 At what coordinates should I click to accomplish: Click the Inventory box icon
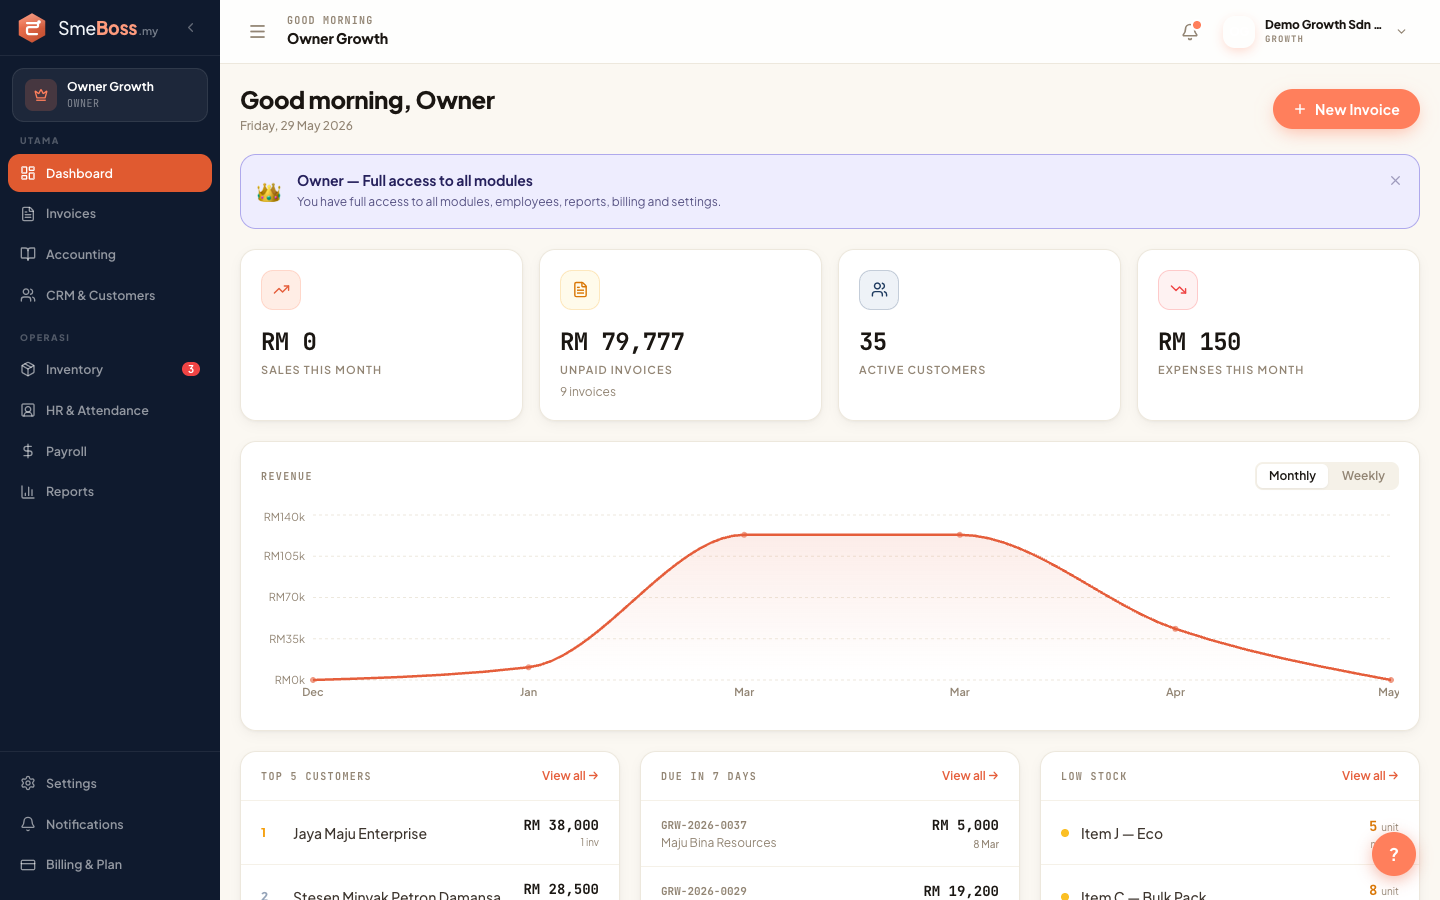tap(28, 369)
